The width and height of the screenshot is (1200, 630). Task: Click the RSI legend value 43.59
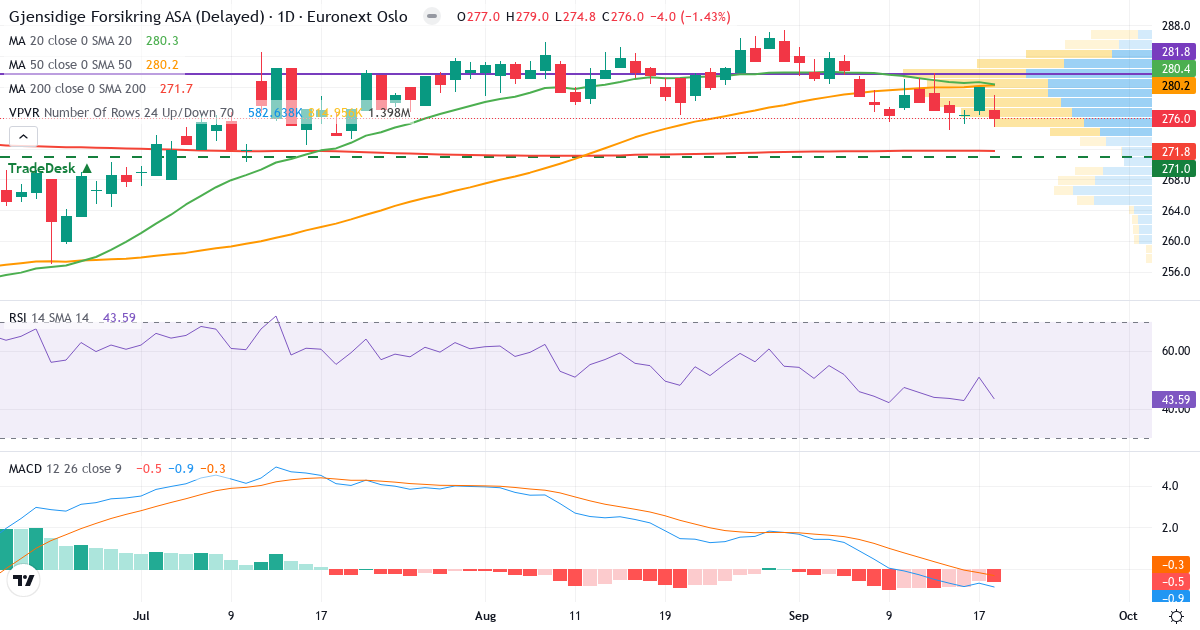tap(120, 318)
